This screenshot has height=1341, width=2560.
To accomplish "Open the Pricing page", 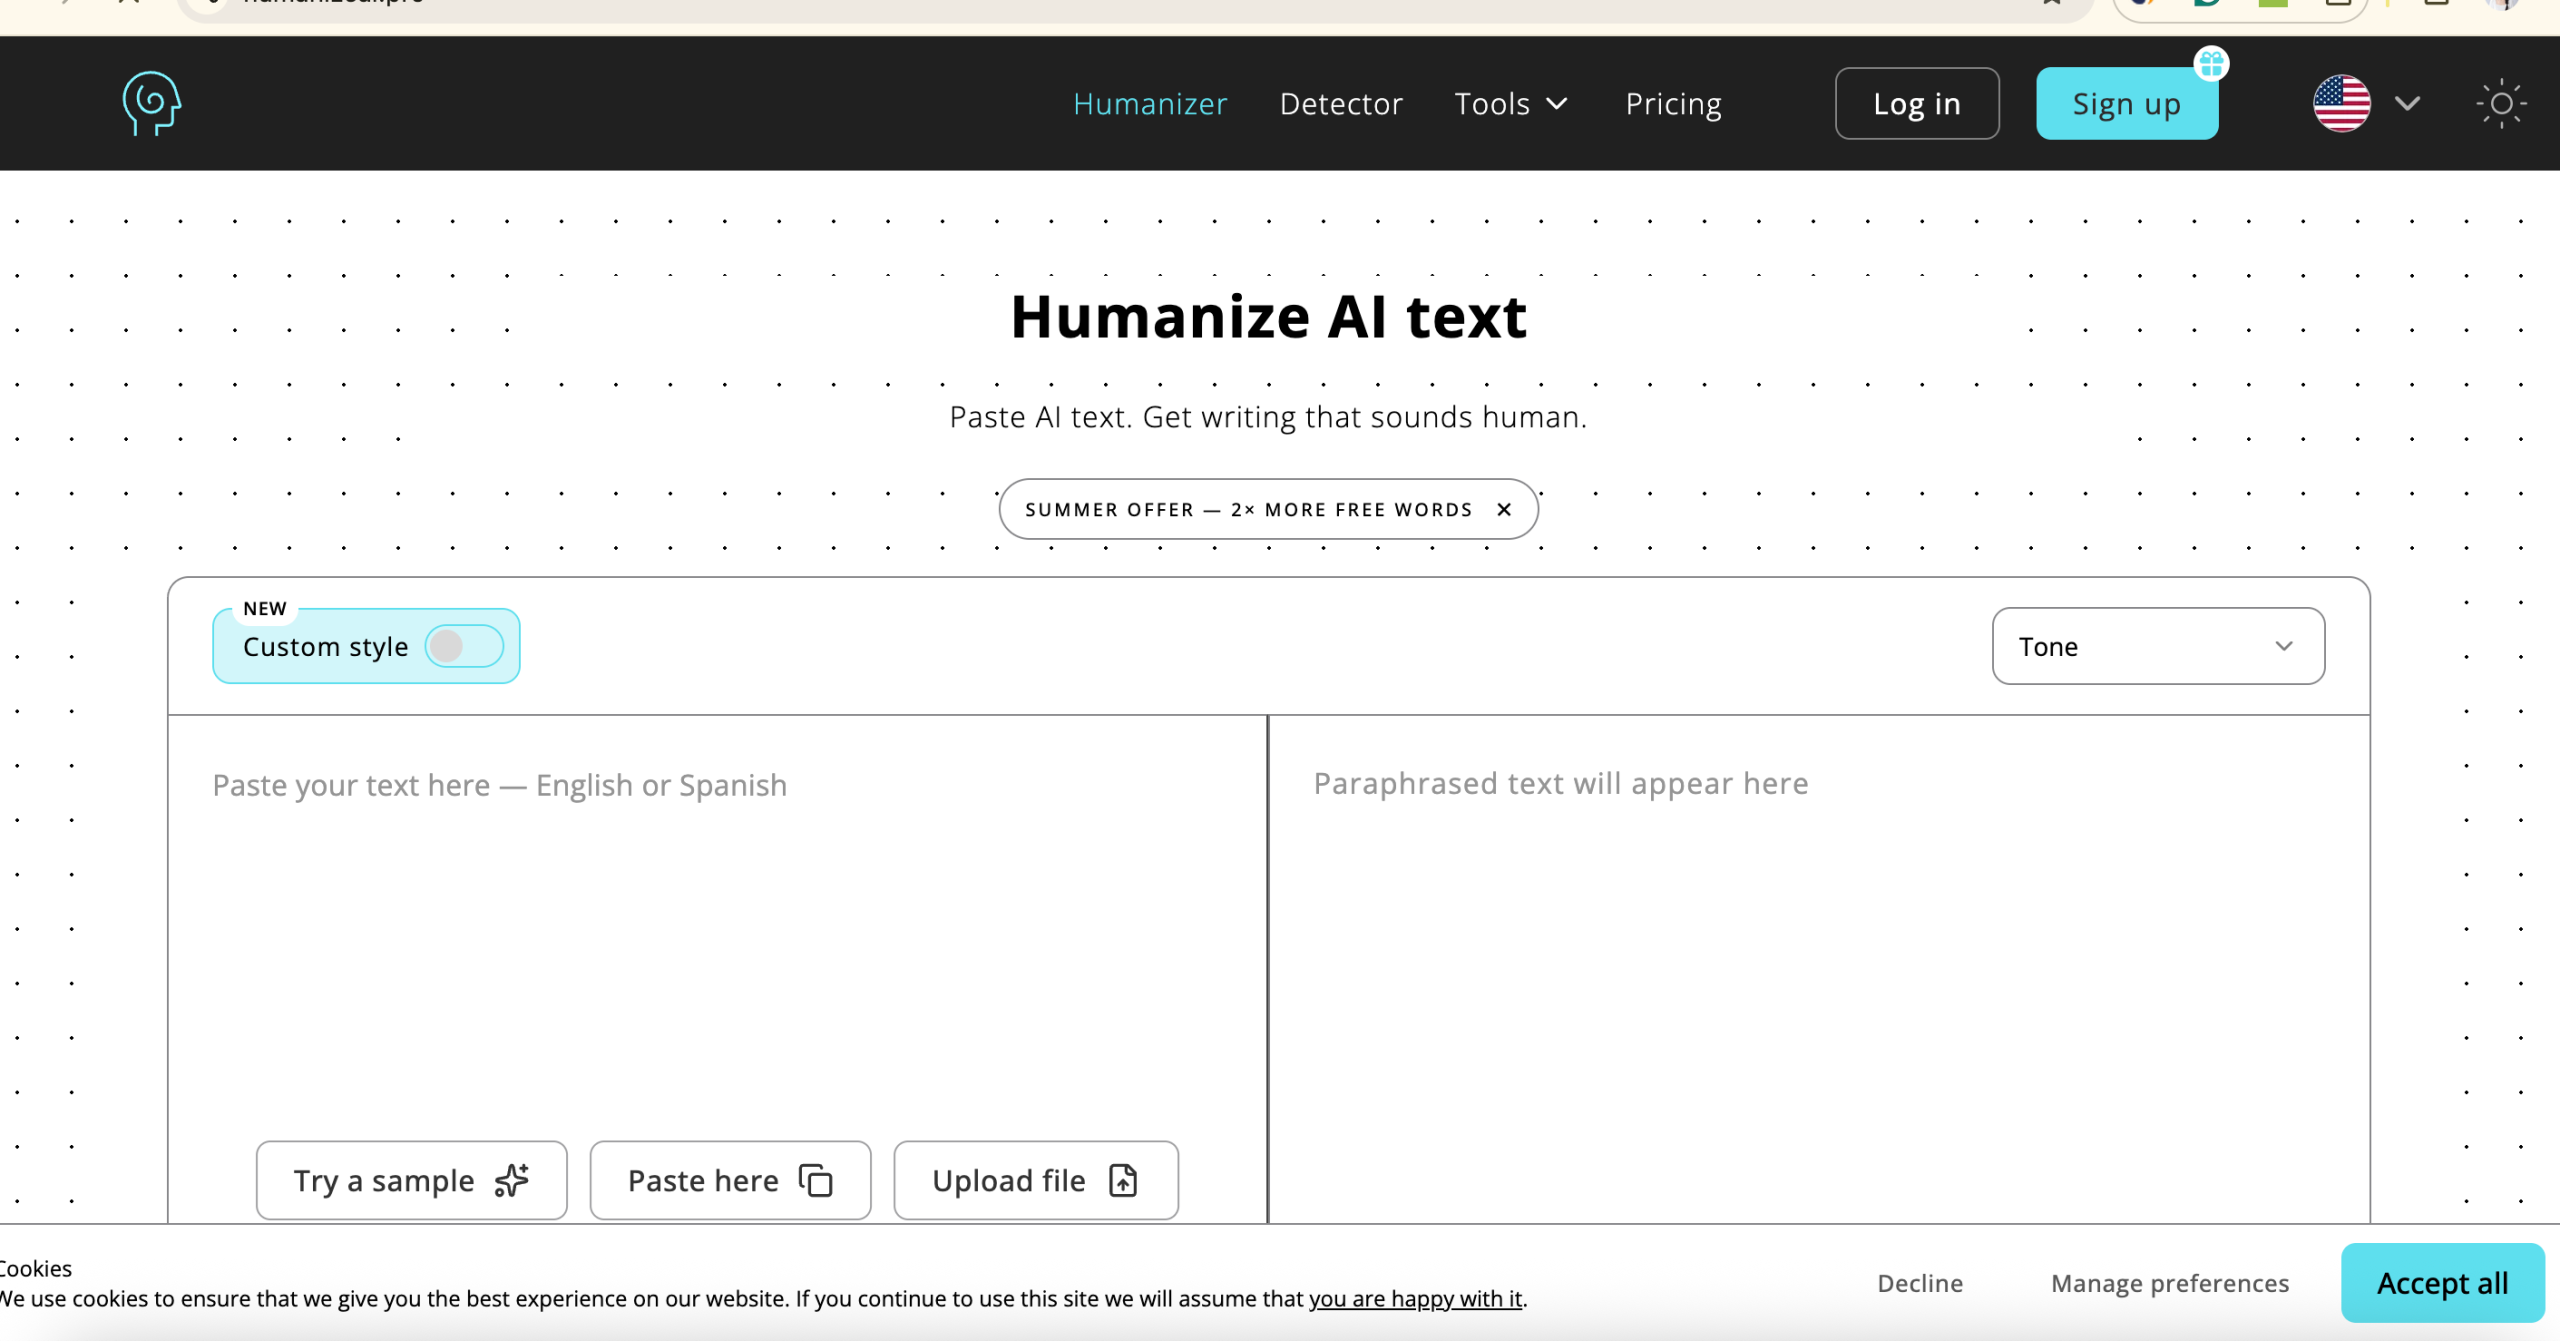I will coord(1673,104).
